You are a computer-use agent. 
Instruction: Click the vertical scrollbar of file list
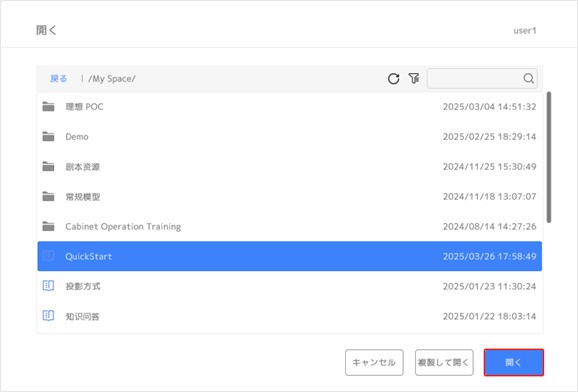(x=549, y=157)
